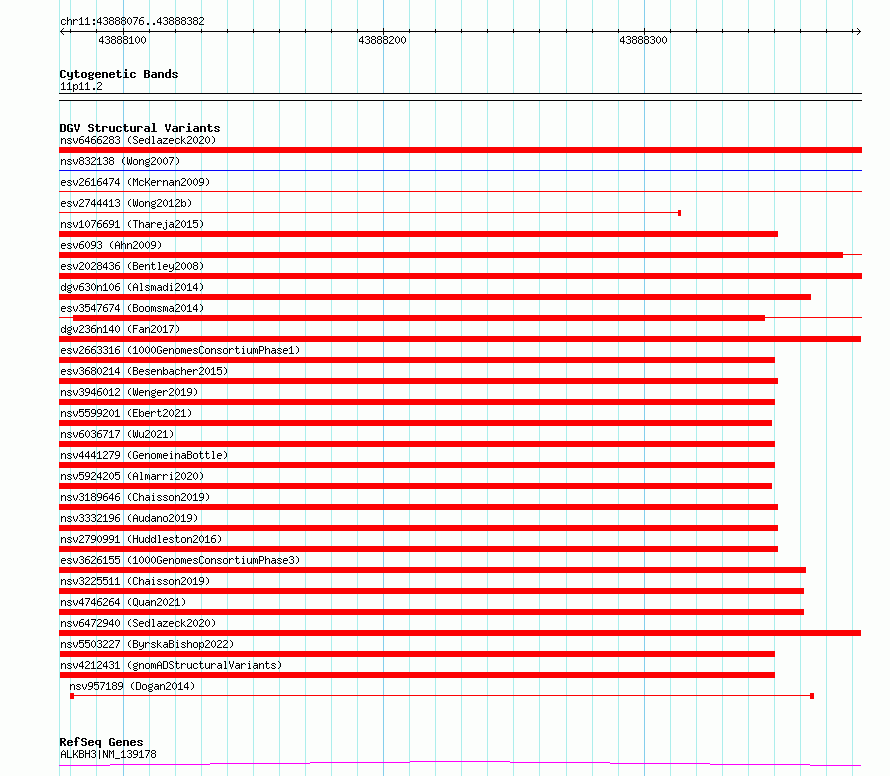The height and width of the screenshot is (776, 890).
Task: Select esv3547674 (Boomsma2014) label
Action: [132, 308]
